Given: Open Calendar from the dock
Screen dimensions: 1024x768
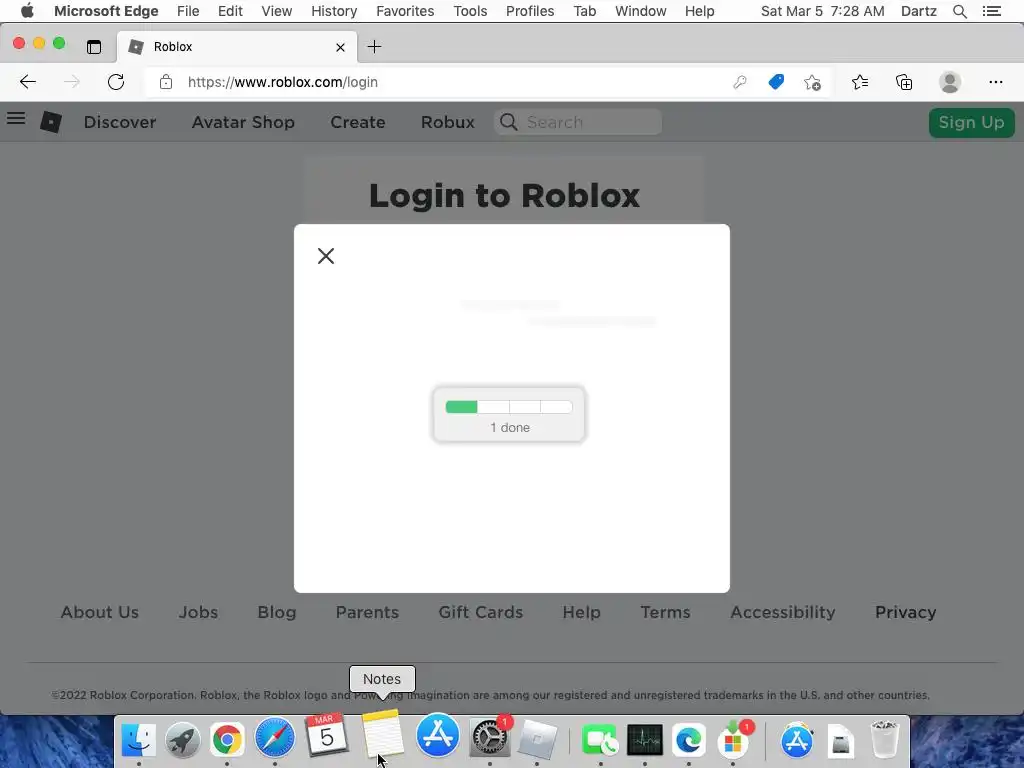Looking at the screenshot, I should (326, 734).
